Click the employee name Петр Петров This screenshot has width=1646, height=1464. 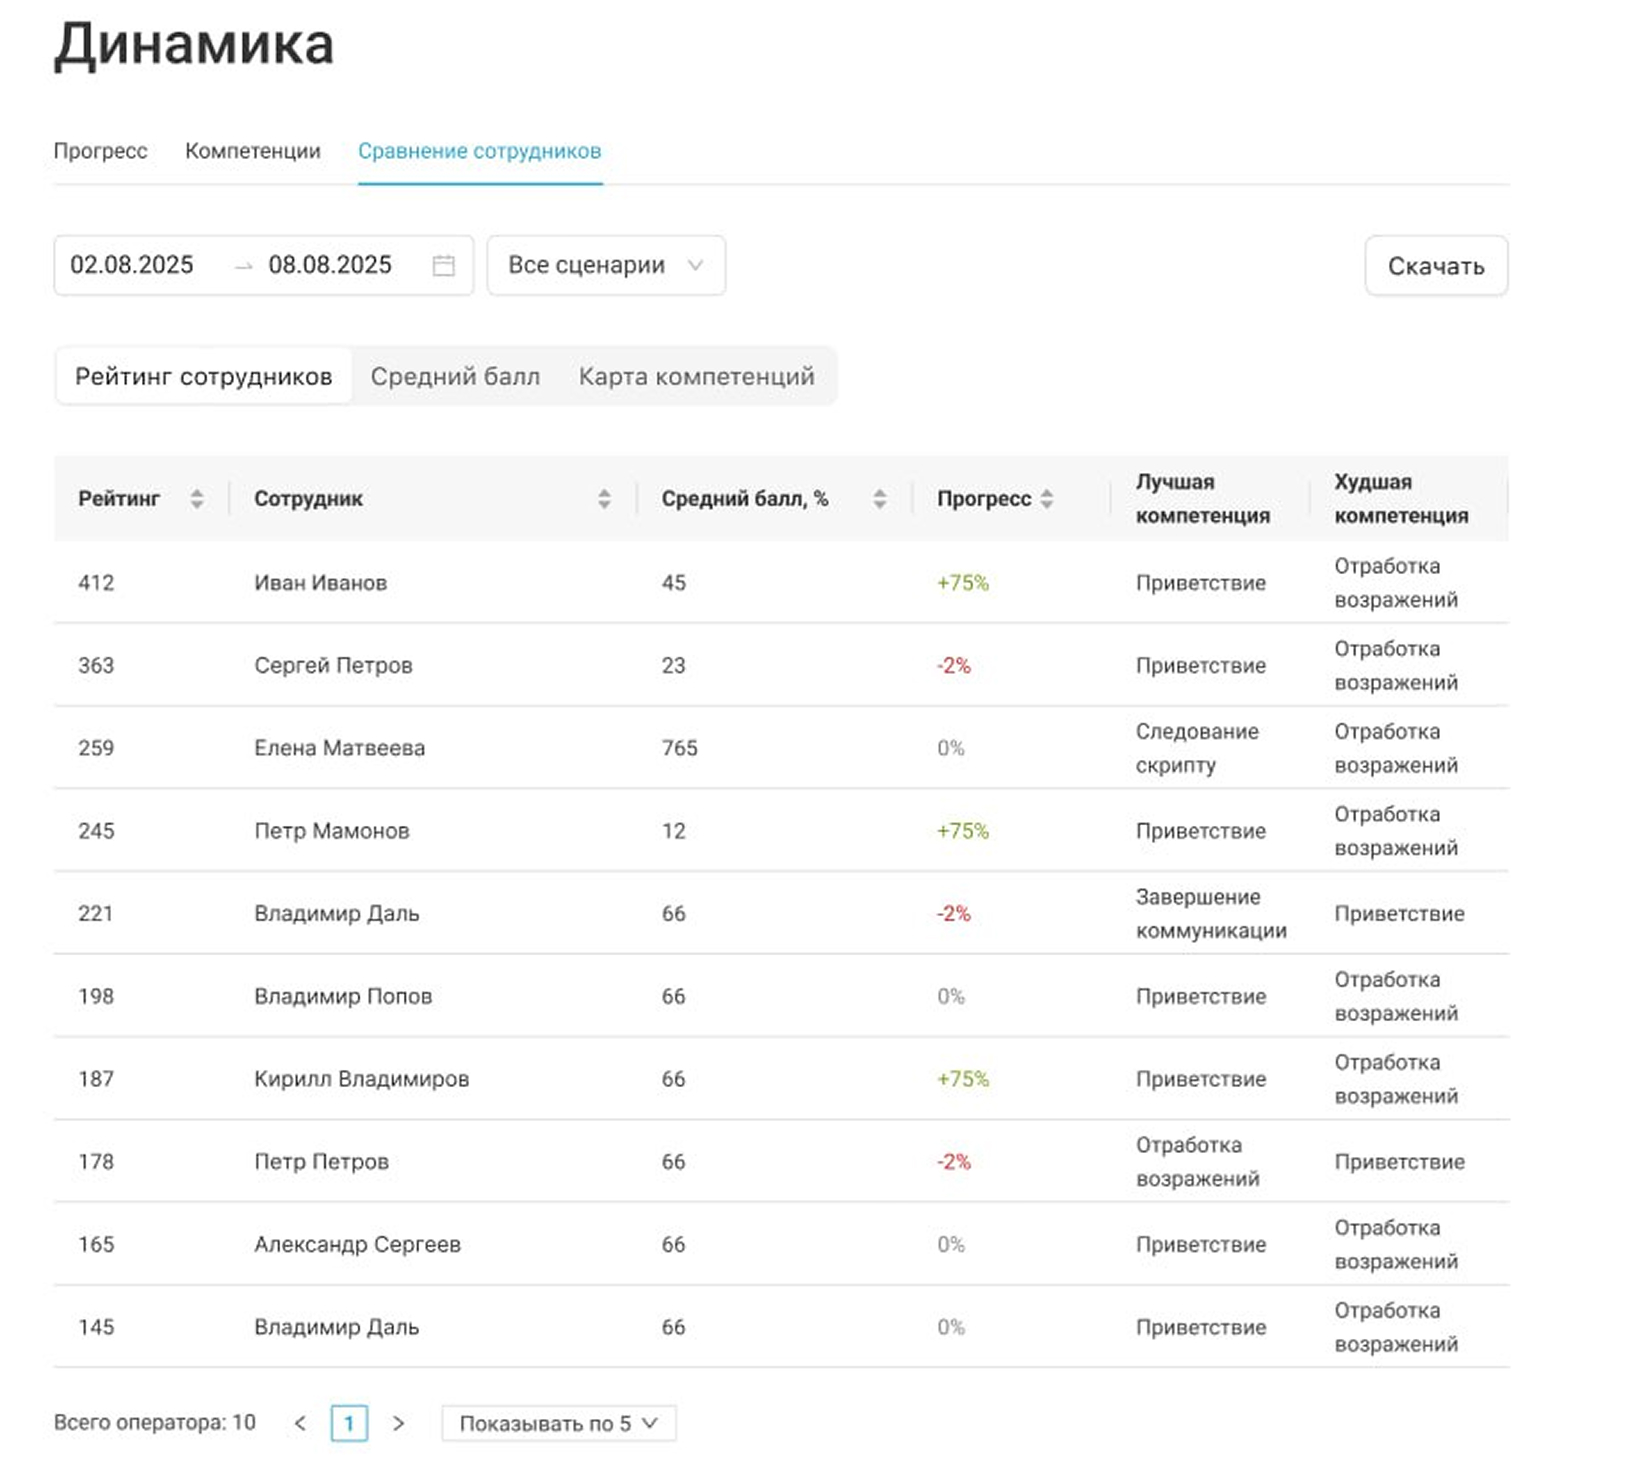click(x=321, y=1162)
